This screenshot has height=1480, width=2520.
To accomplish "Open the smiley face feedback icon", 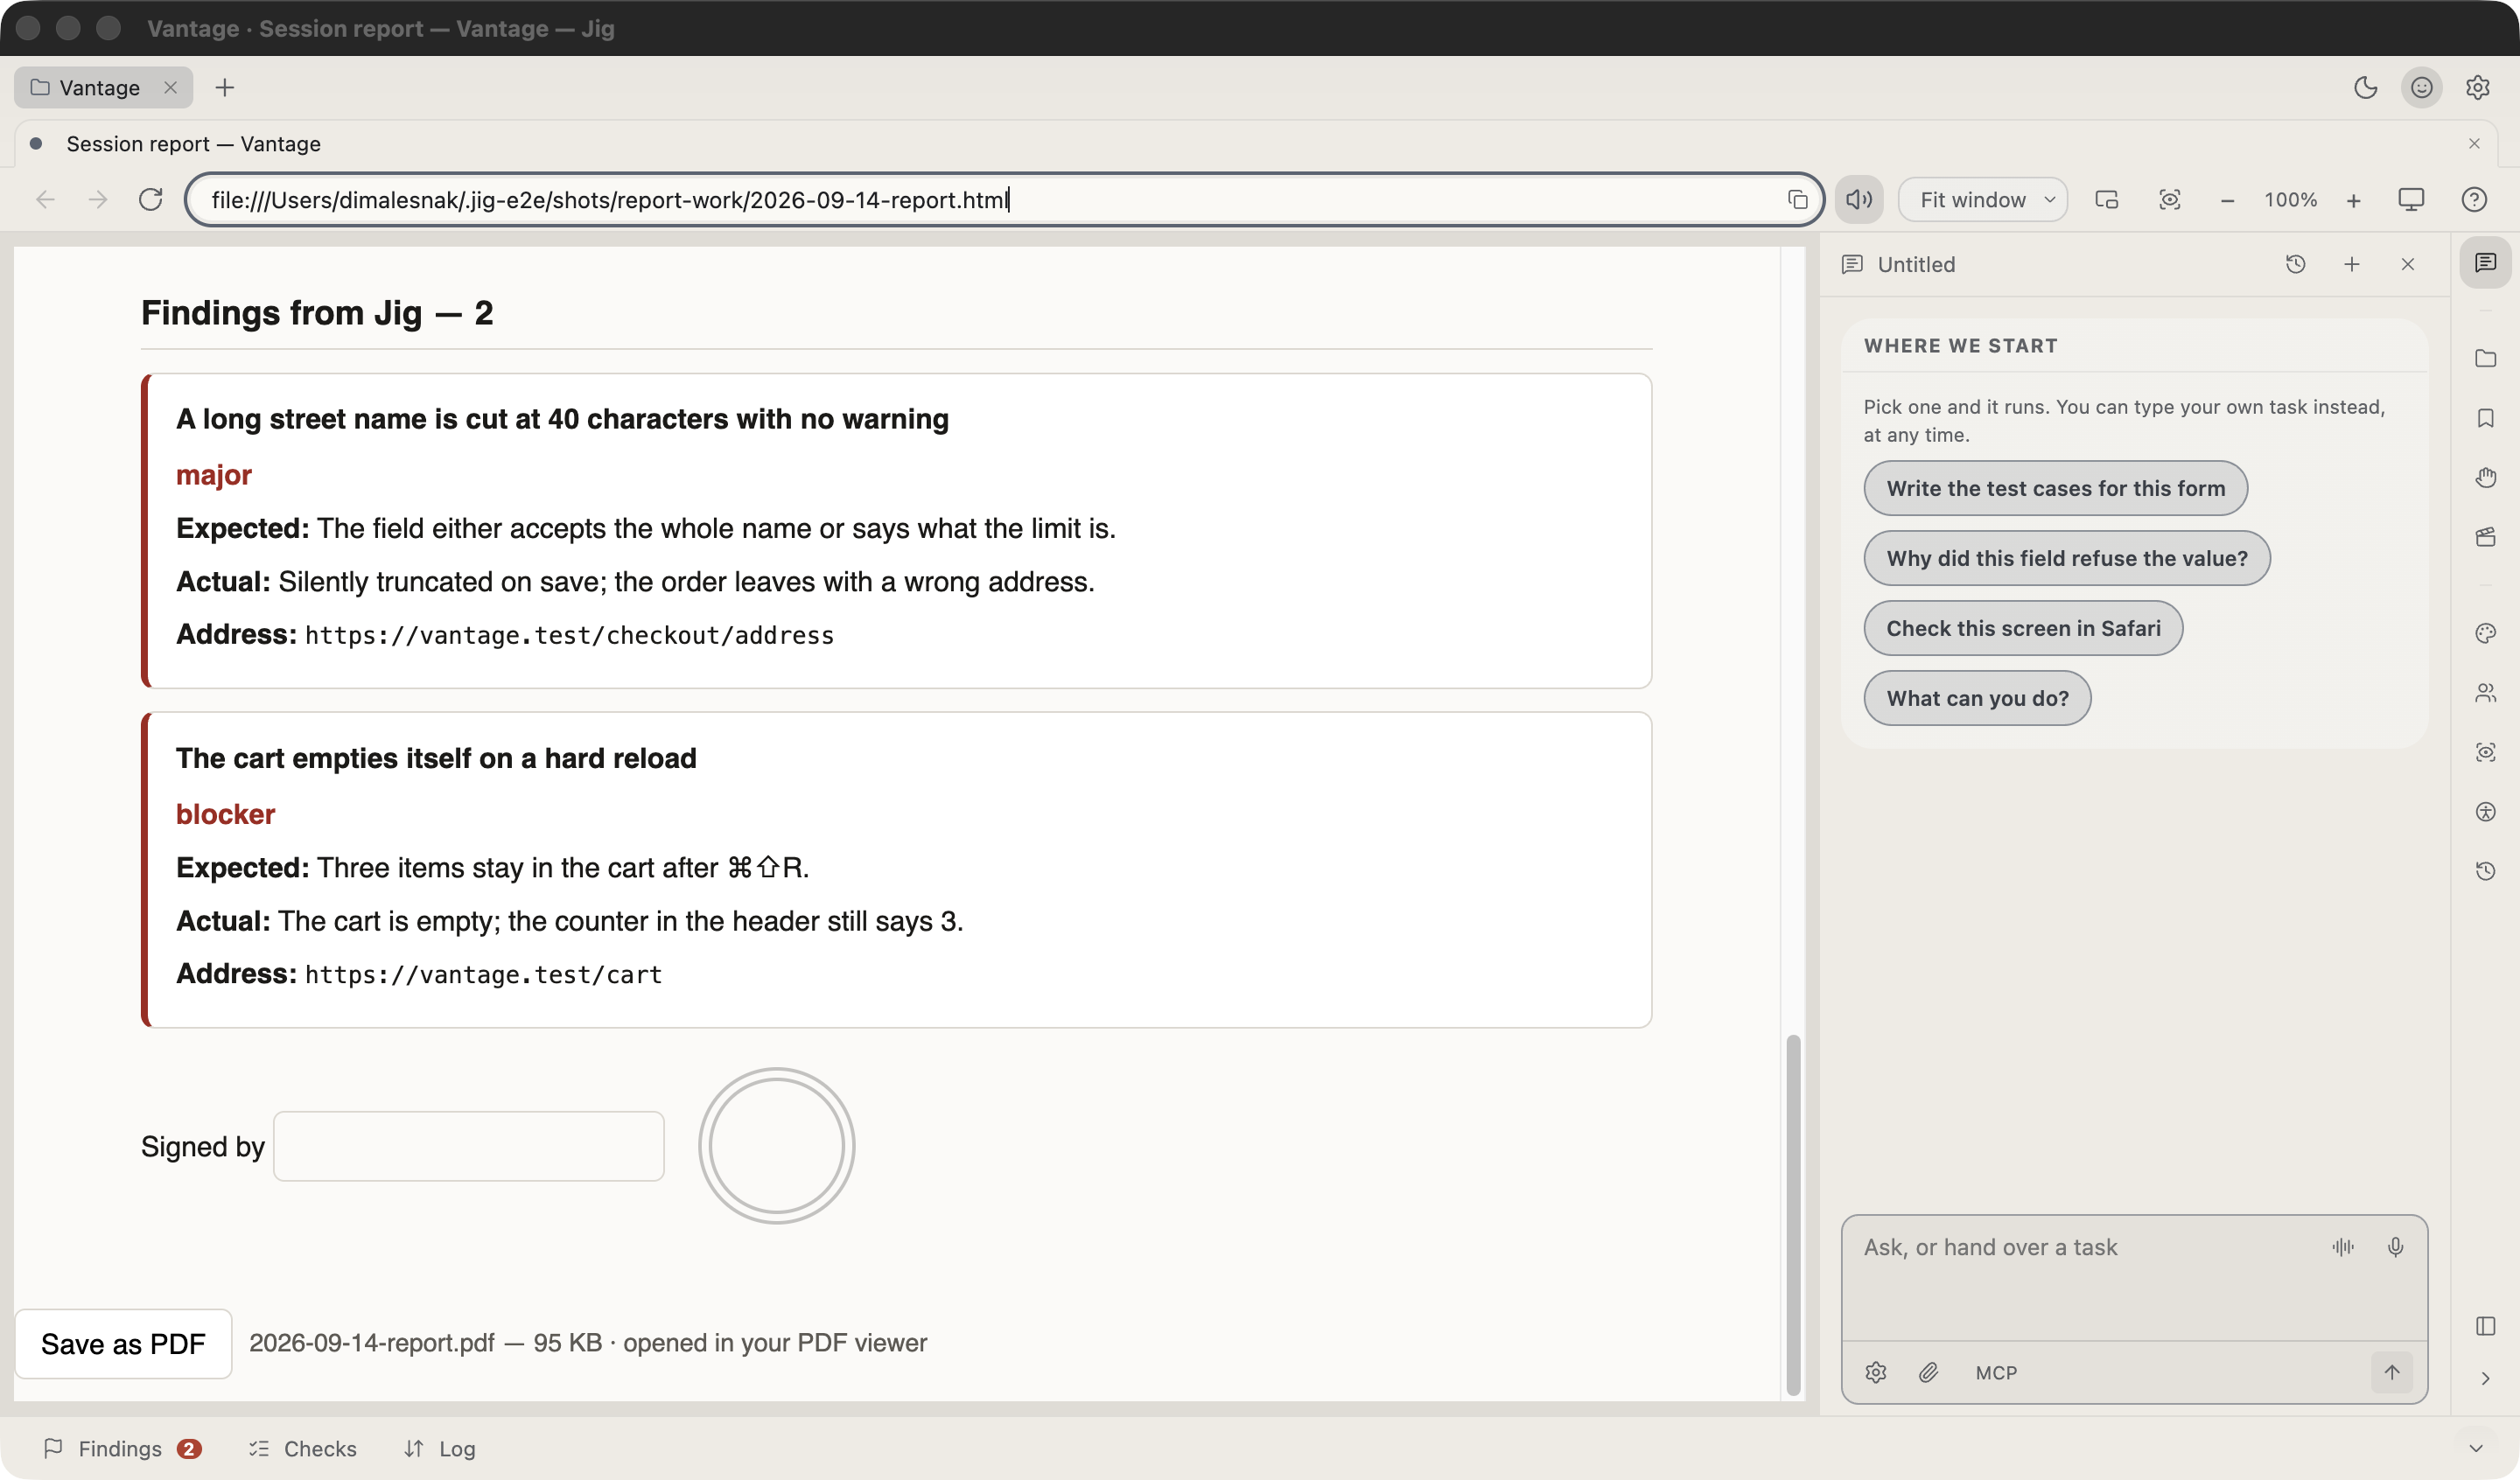I will click(x=2421, y=88).
